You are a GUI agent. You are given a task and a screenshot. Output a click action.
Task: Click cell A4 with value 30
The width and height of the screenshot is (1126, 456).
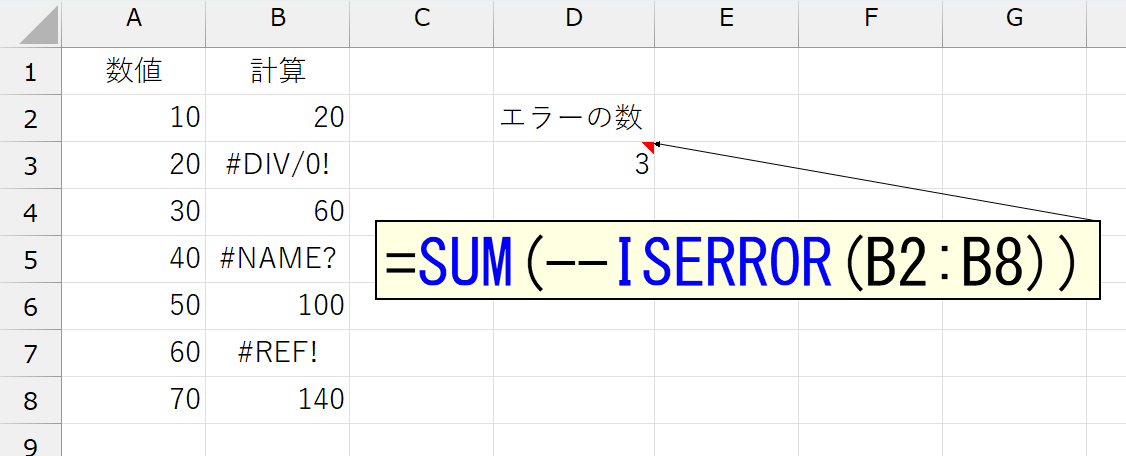tap(134, 212)
